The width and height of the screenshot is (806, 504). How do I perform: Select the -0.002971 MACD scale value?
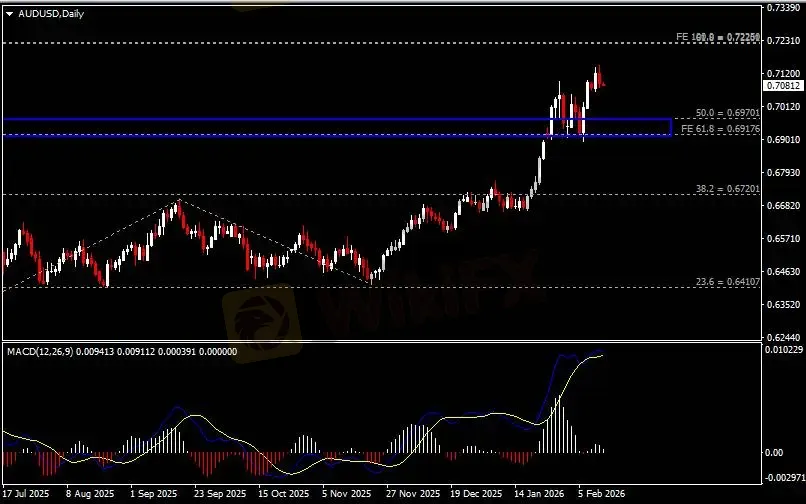[x=784, y=478]
